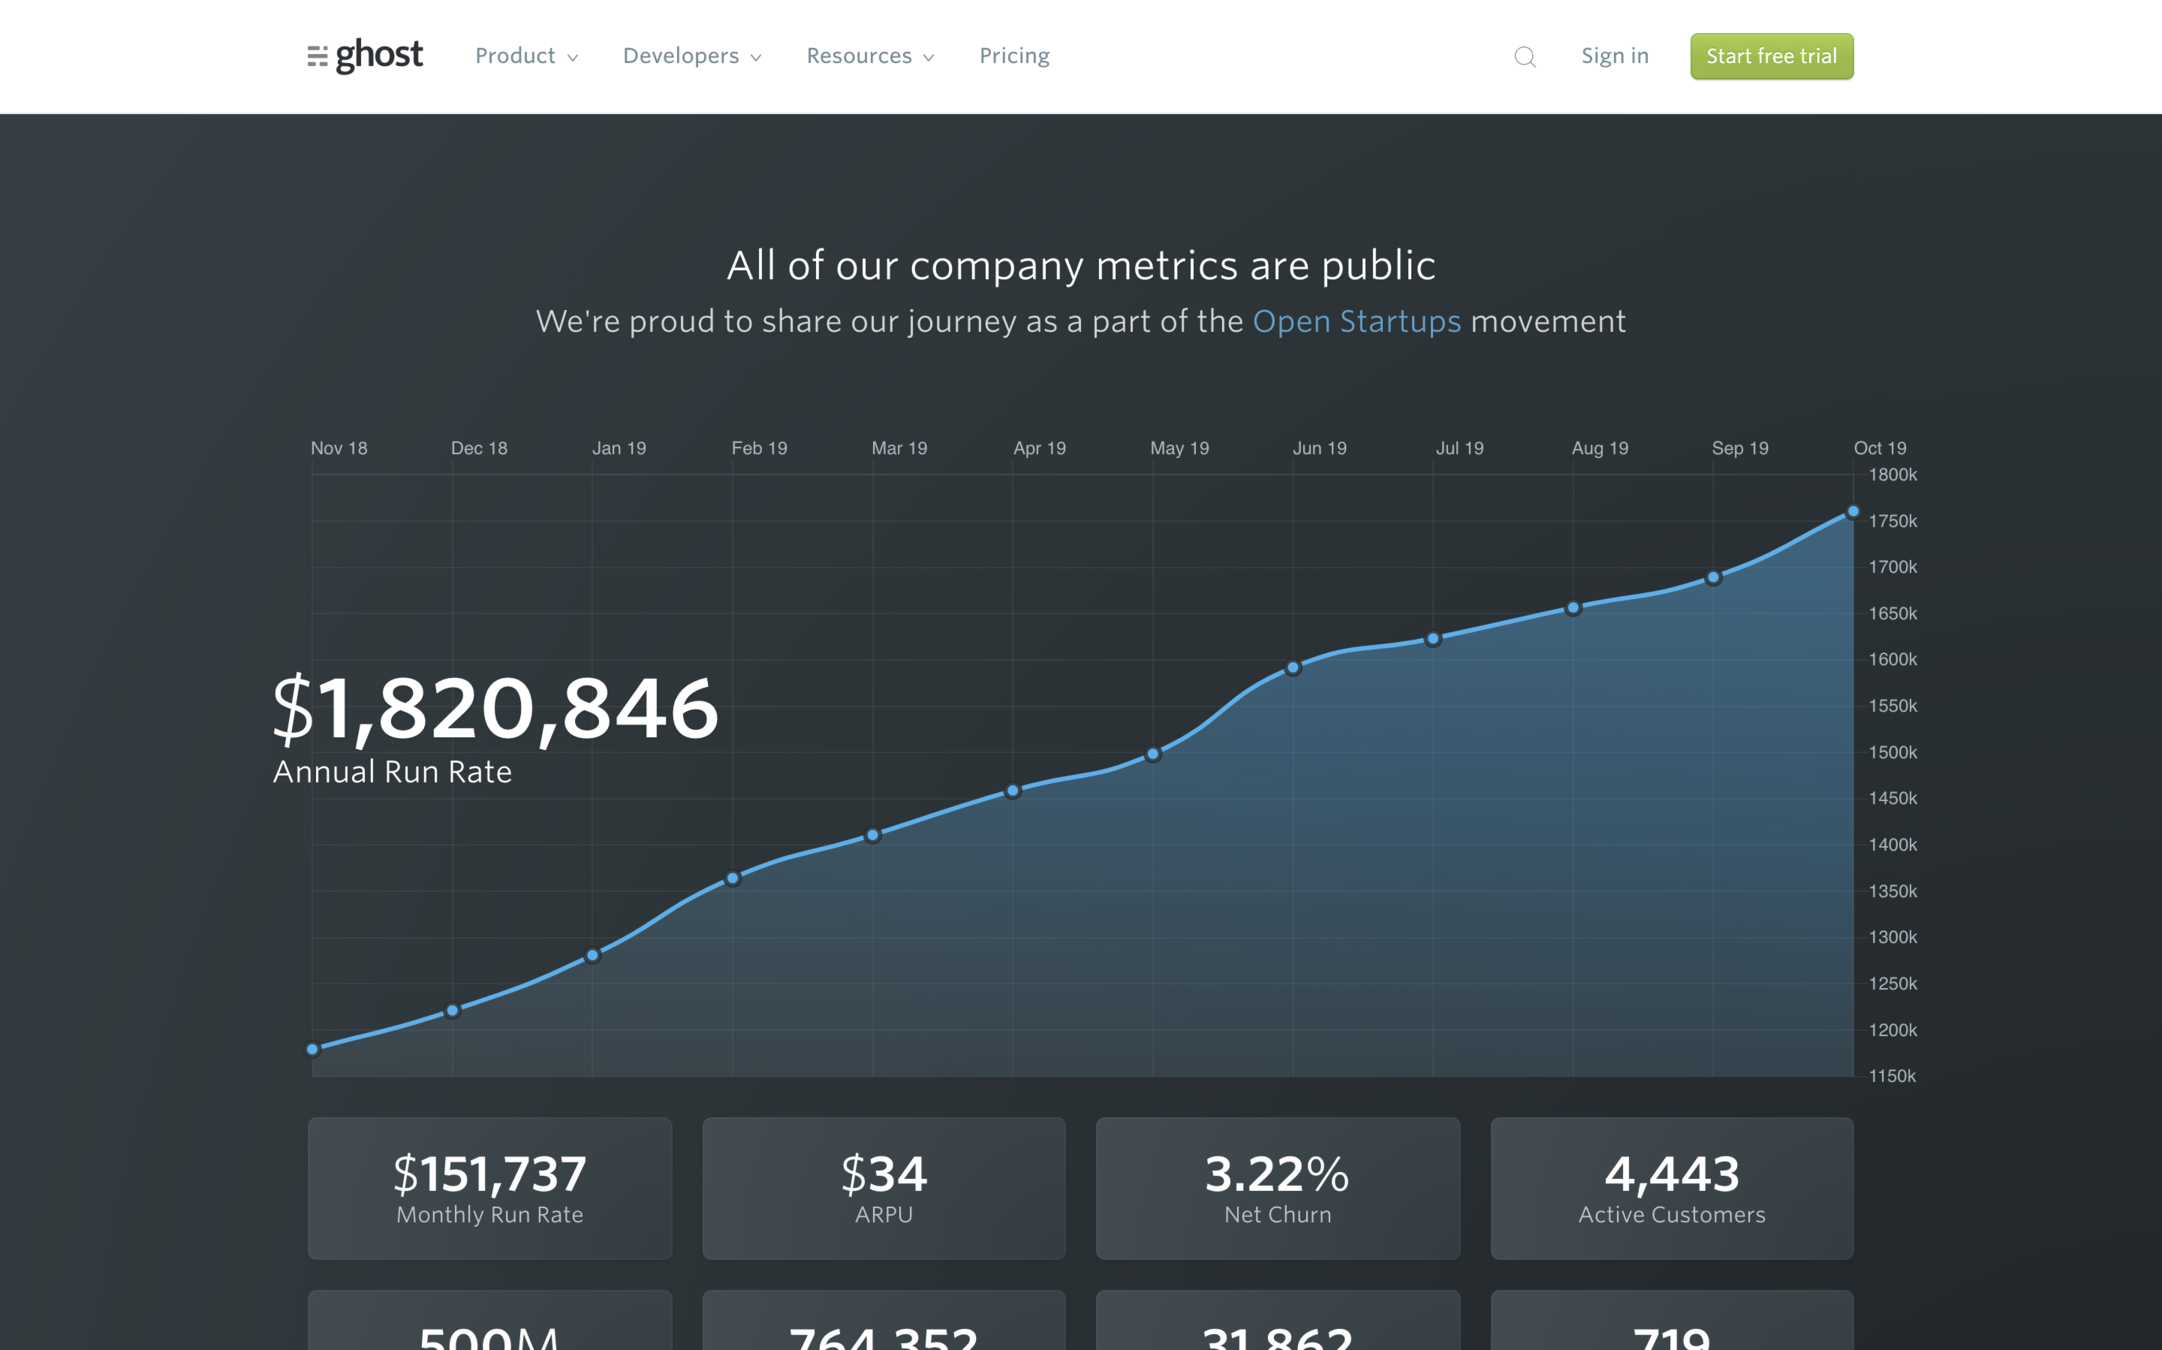Expand the Resources dropdown menu

870,56
